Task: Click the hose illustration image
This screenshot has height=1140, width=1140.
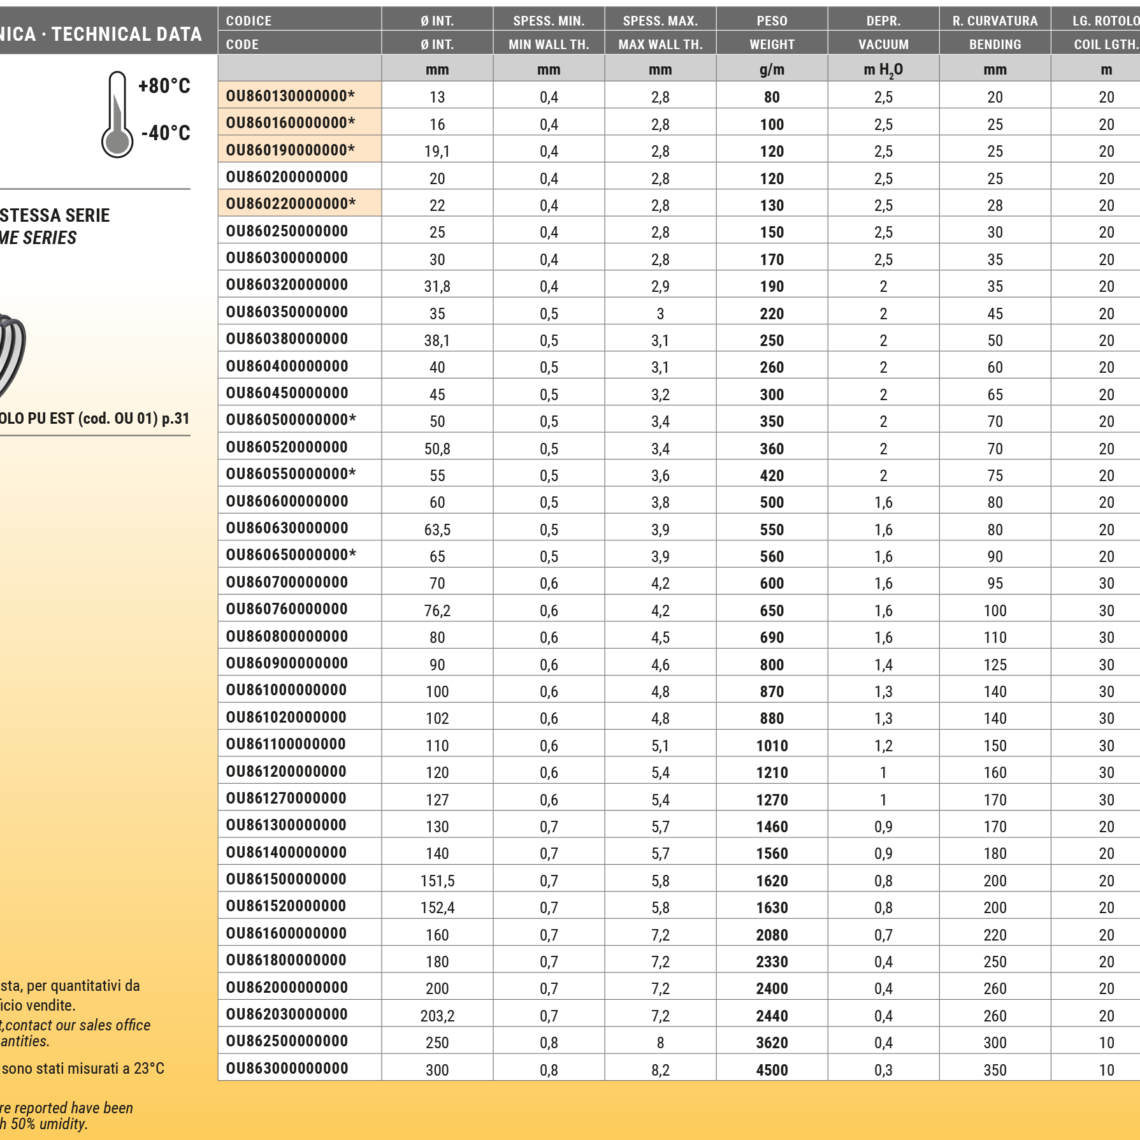Action: coord(12,352)
